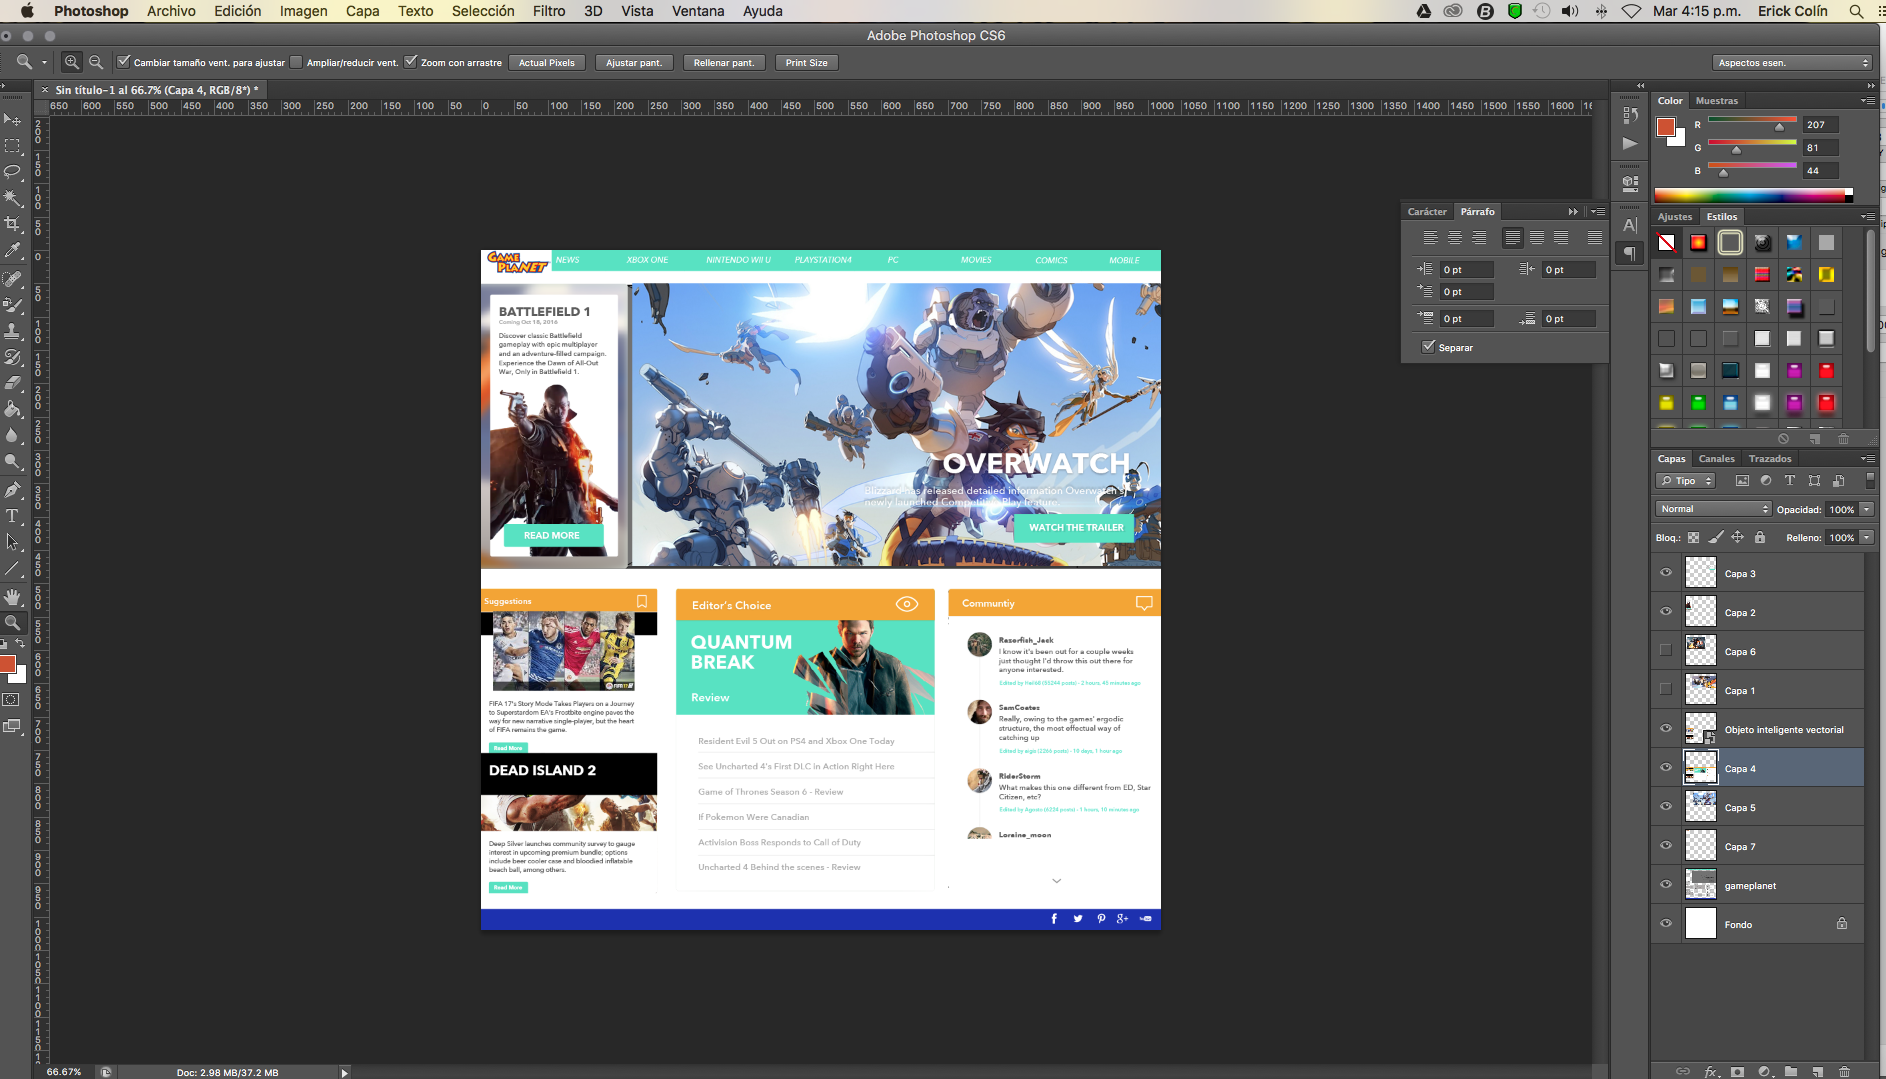Select the Hand tool
Screen dimensions: 1886x1079
pyautogui.click(x=13, y=597)
